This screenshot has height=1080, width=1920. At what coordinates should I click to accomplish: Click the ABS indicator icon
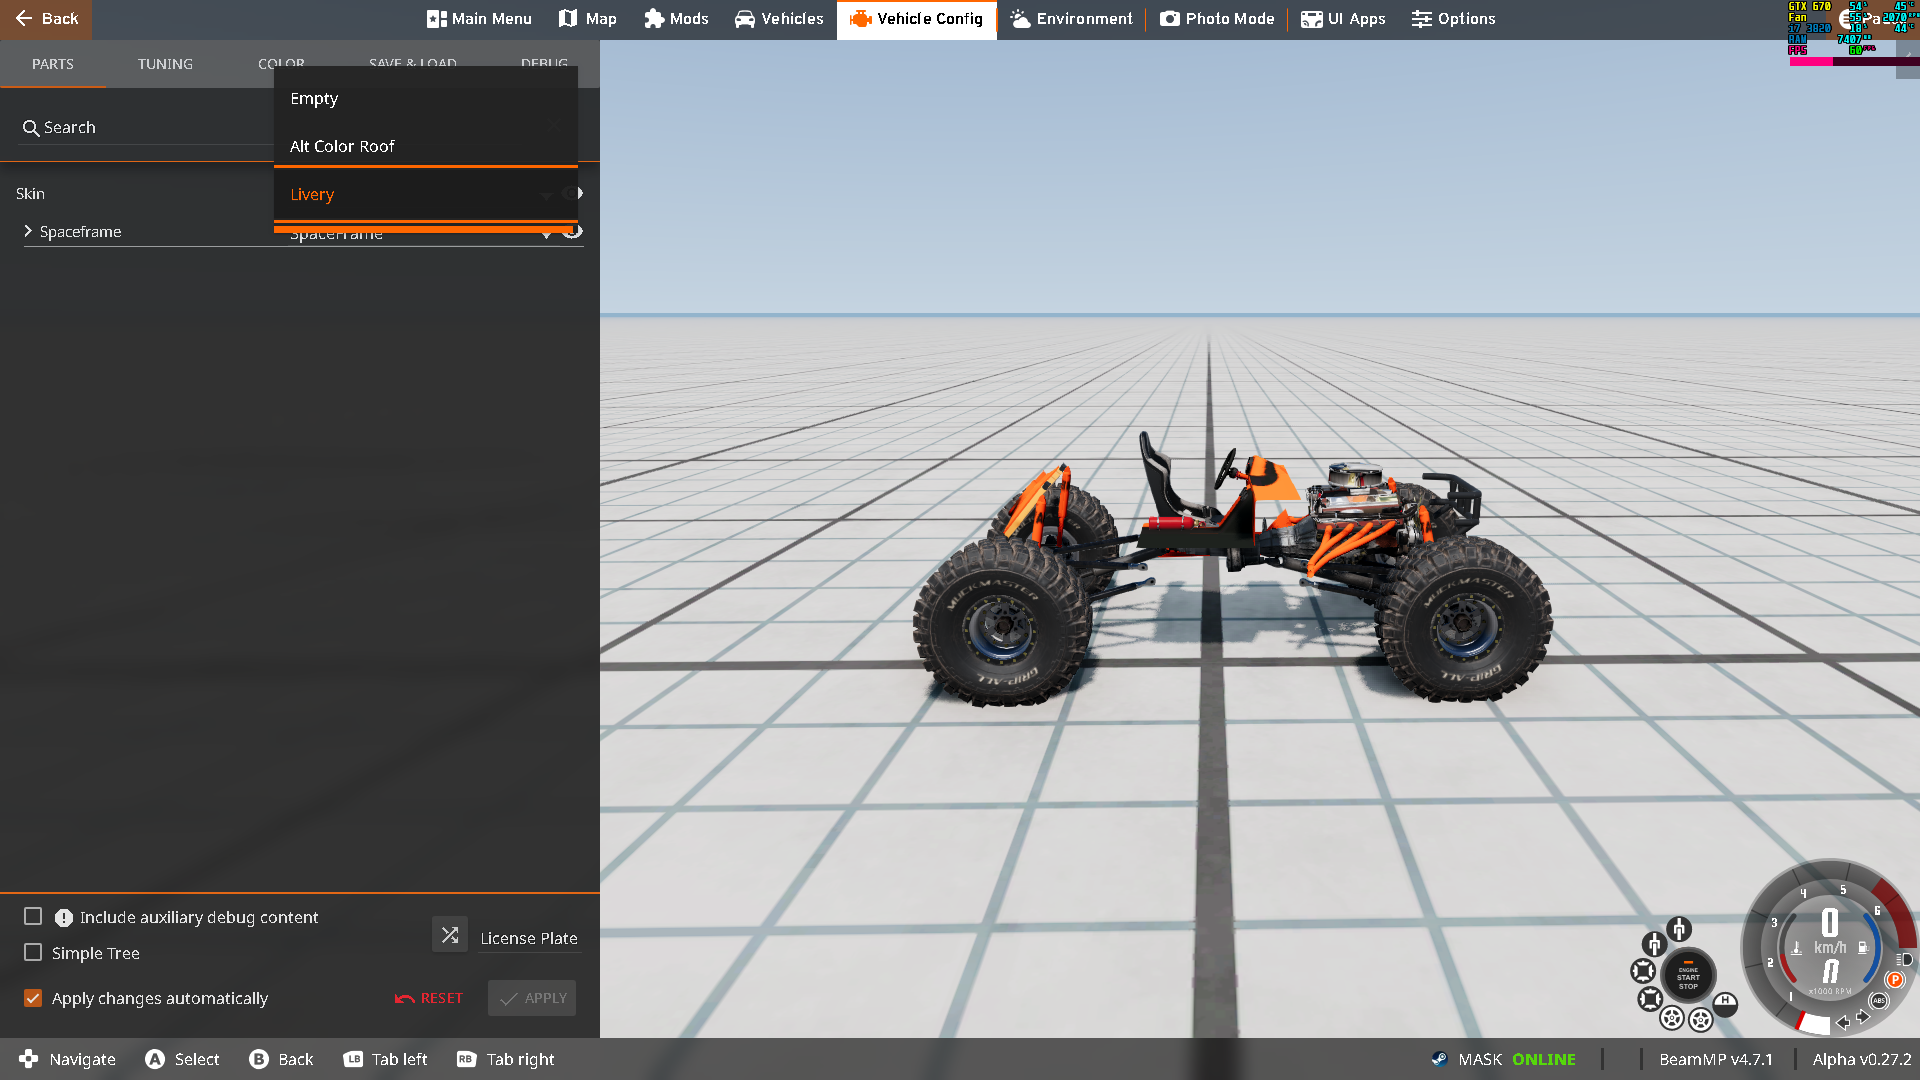(1879, 1001)
